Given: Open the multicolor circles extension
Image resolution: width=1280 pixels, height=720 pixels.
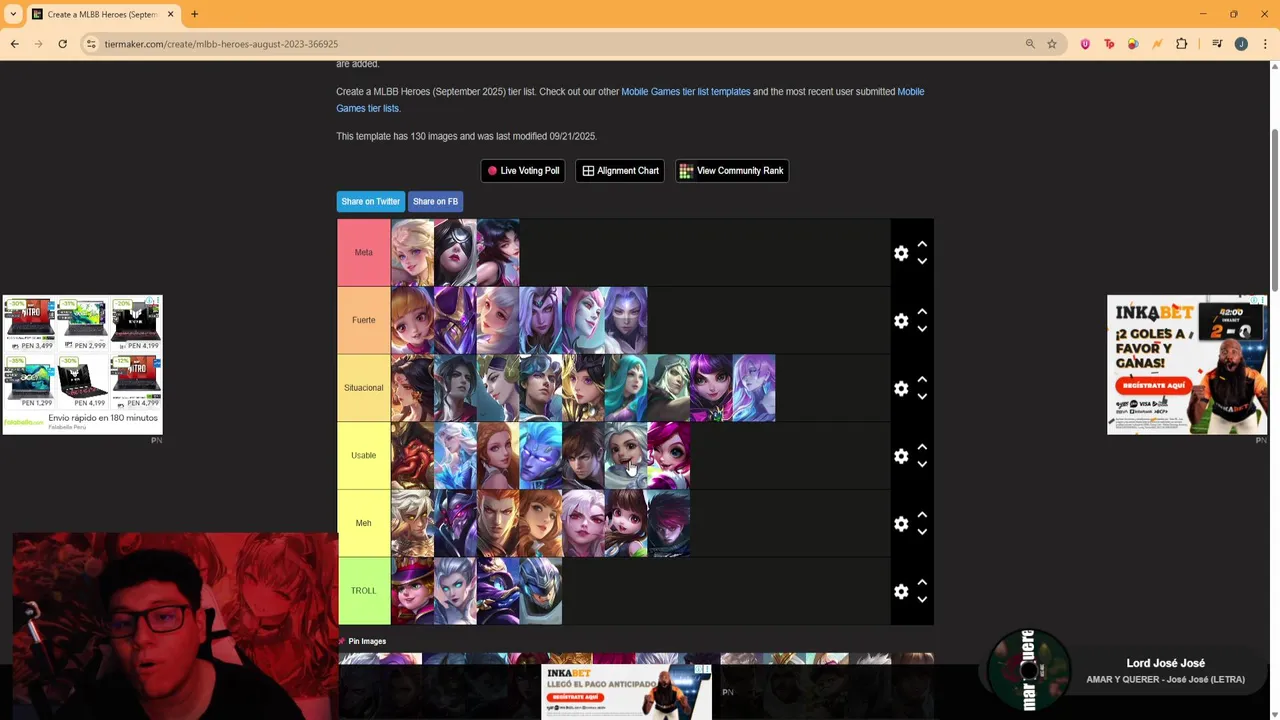Looking at the screenshot, I should click(x=1133, y=44).
